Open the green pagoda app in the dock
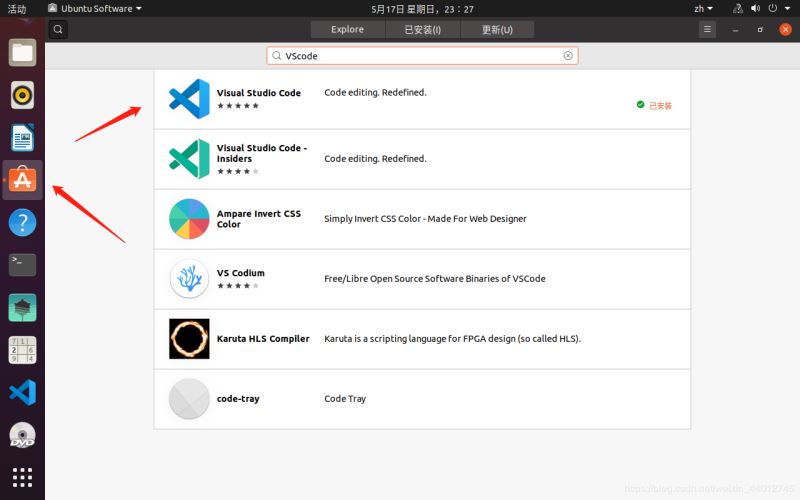 click(x=22, y=308)
